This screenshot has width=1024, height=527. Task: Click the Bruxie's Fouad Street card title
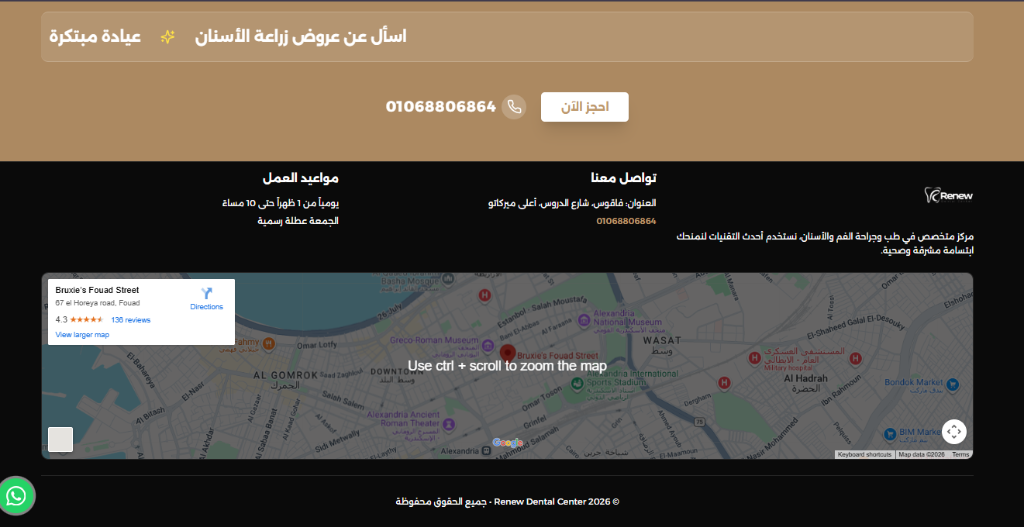point(97,290)
